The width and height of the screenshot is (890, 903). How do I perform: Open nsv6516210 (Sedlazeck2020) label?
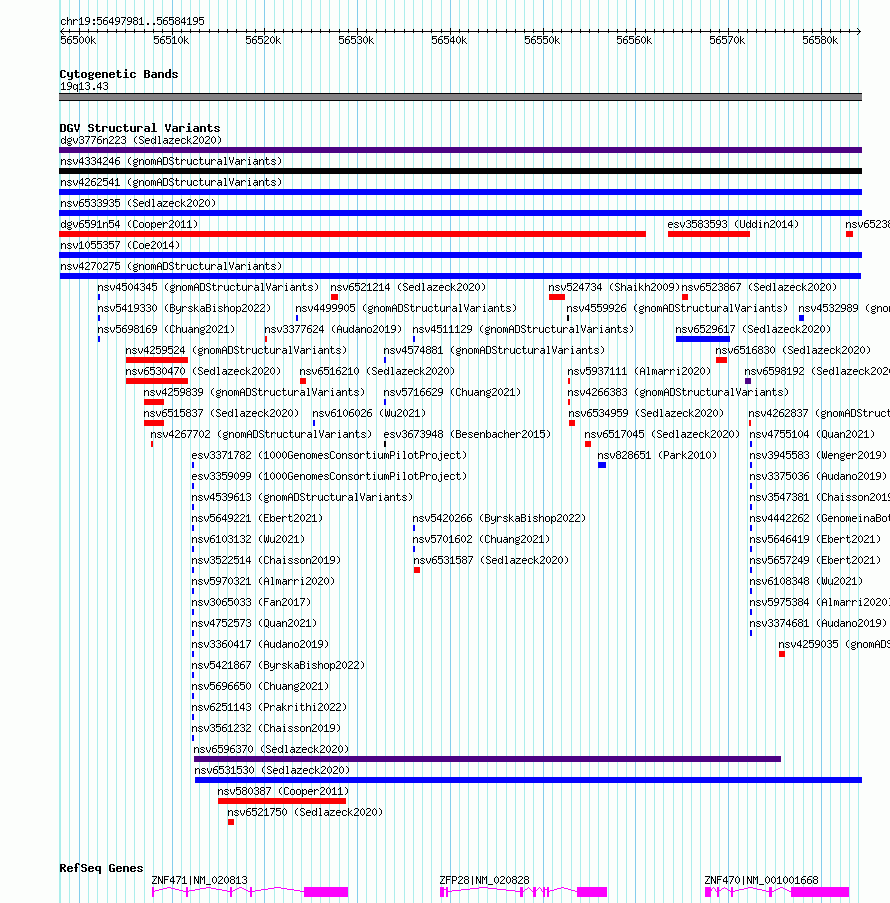[x=377, y=371]
